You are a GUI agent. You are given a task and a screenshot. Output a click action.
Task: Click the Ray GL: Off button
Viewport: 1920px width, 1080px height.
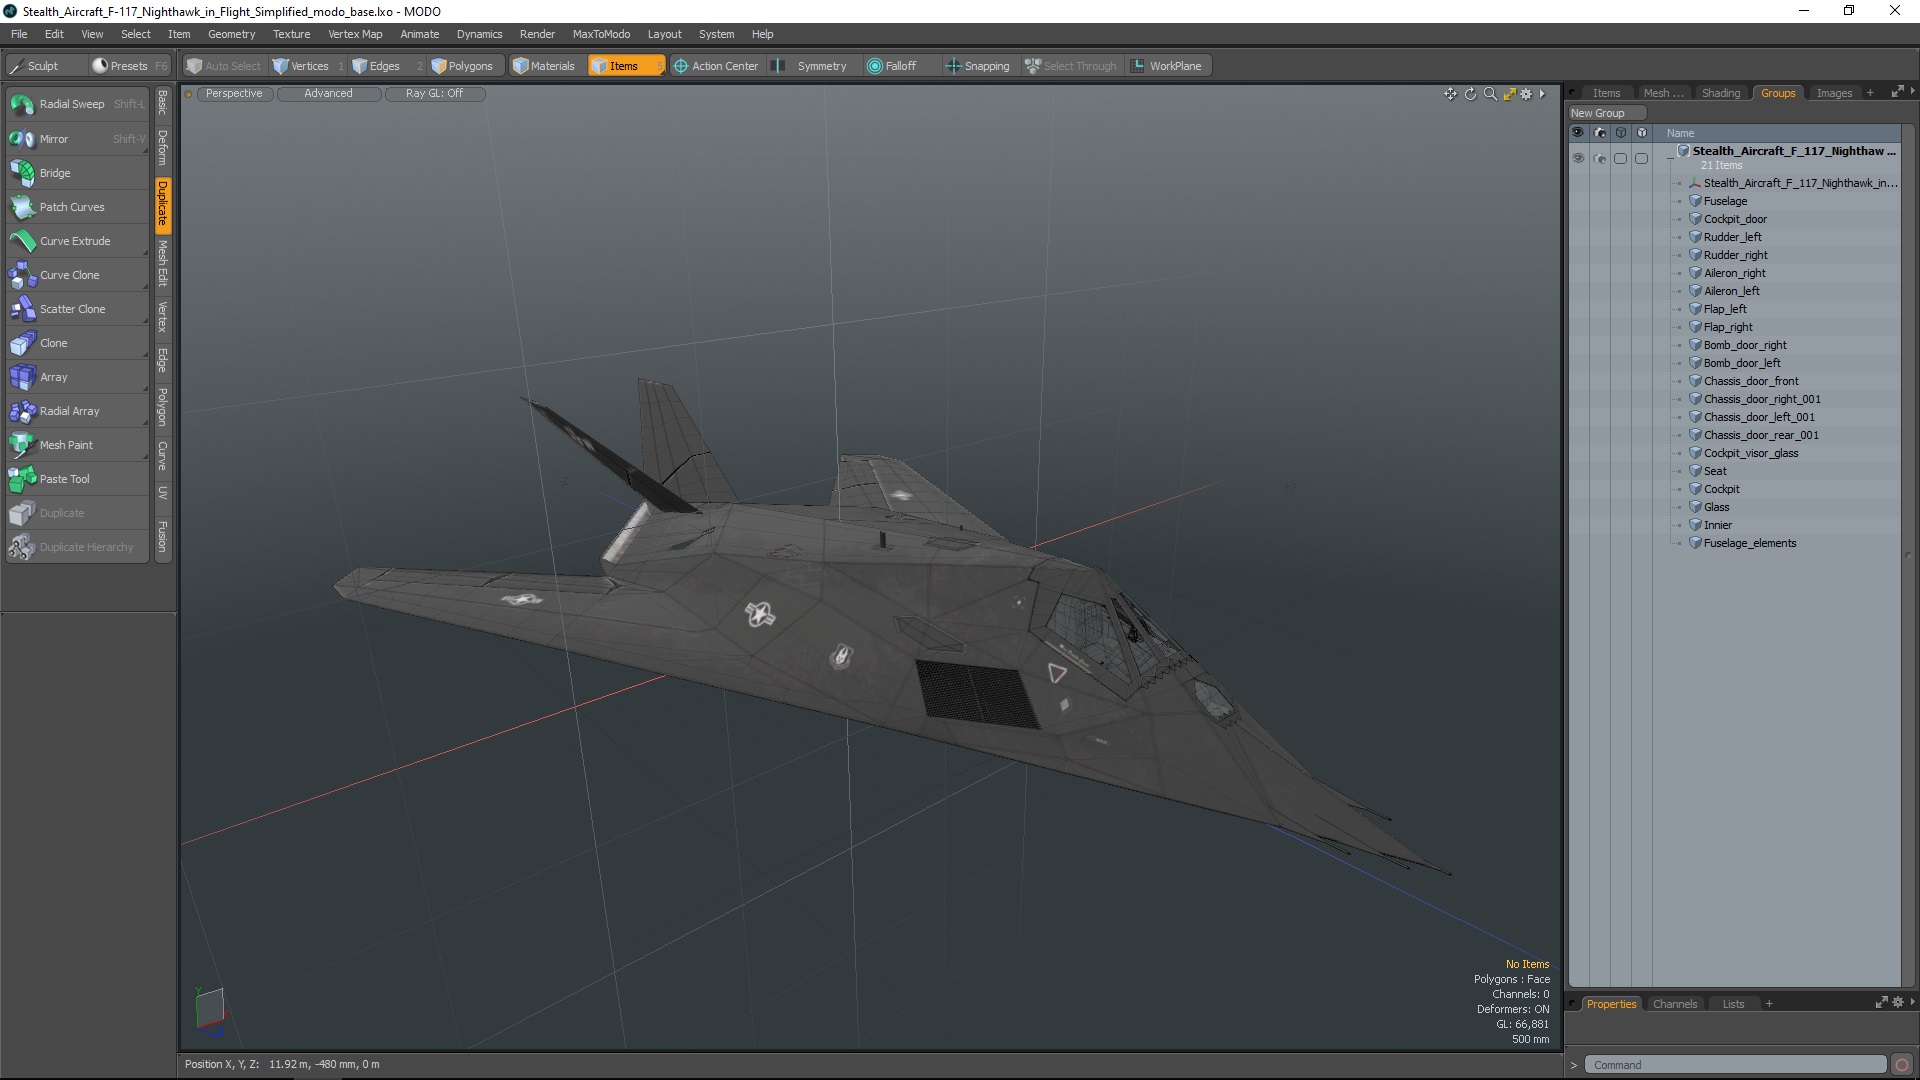coord(434,93)
